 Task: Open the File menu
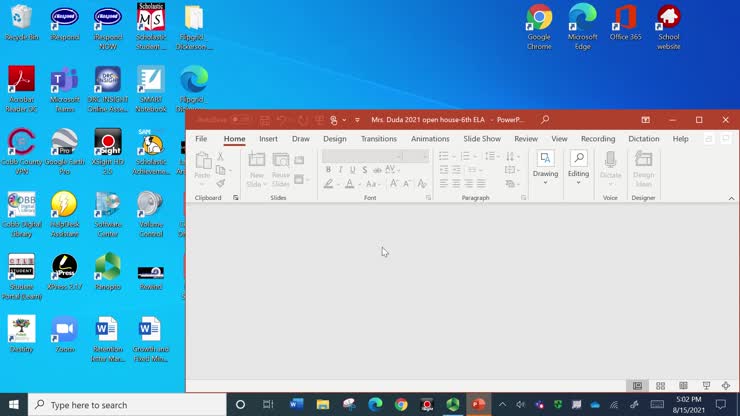pyautogui.click(x=201, y=139)
